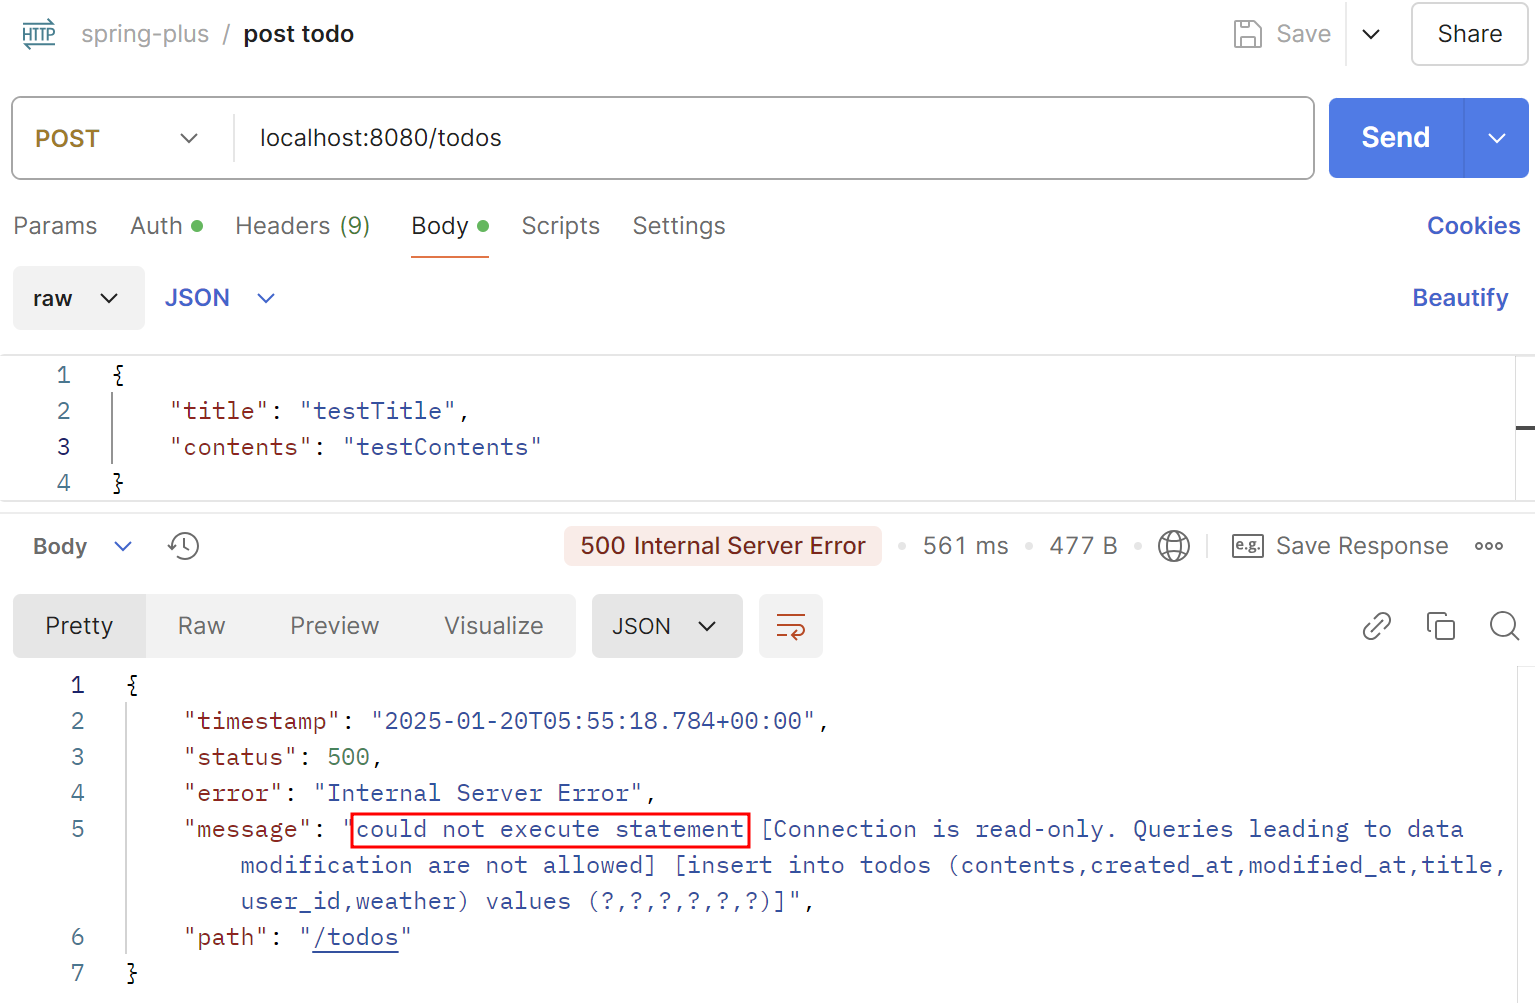Toggle the response line wrap icon
Viewport: 1535px width, 1003px height.
coord(791,626)
